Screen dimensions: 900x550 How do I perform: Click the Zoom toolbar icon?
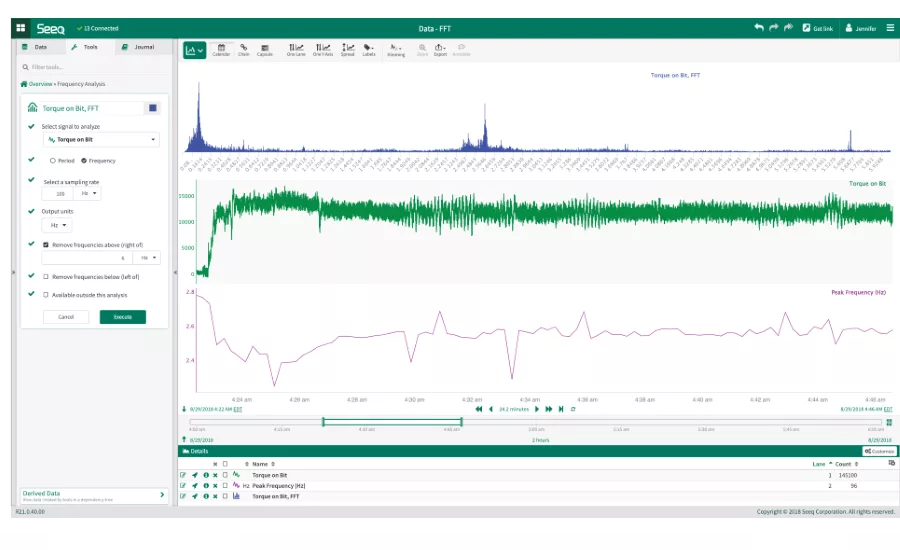tap(422, 50)
